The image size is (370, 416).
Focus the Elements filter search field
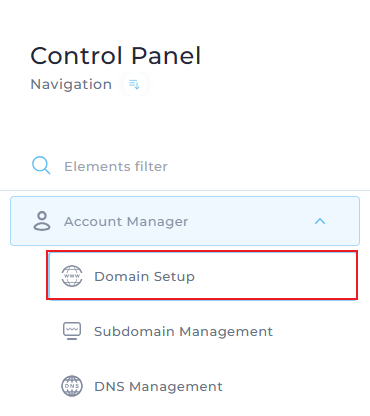[x=185, y=166]
